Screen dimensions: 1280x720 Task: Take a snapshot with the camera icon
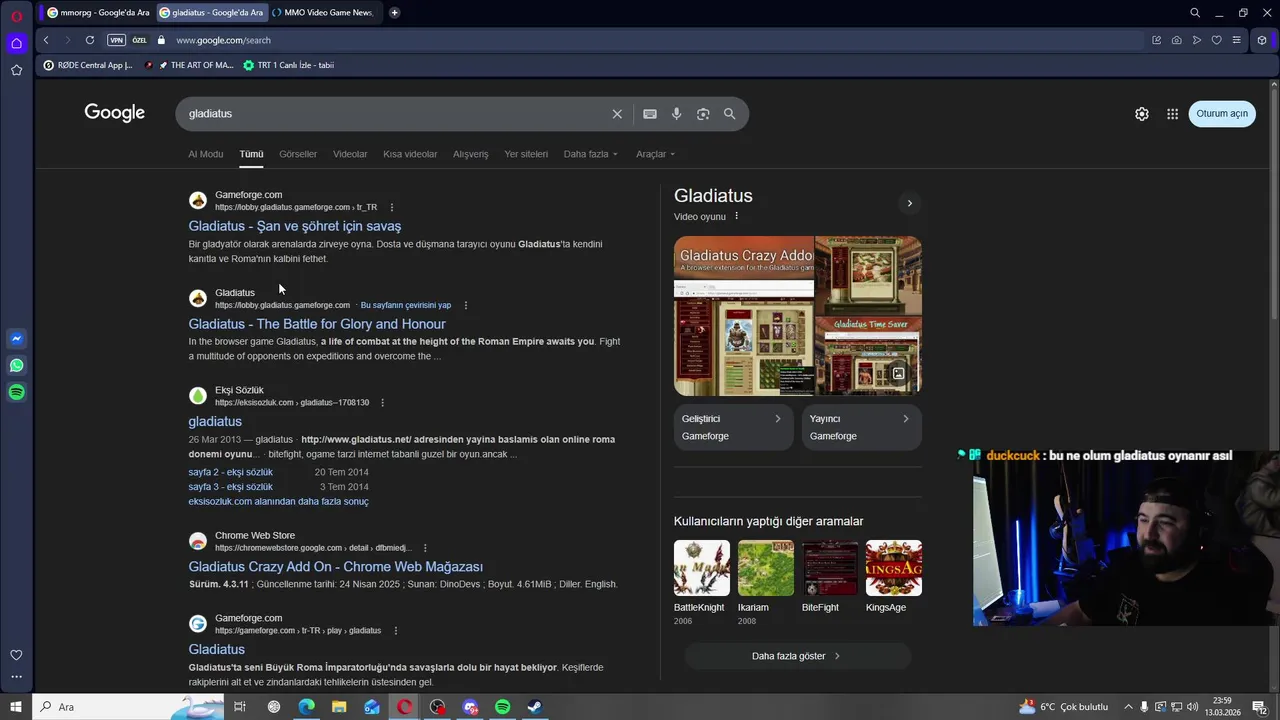1176,40
